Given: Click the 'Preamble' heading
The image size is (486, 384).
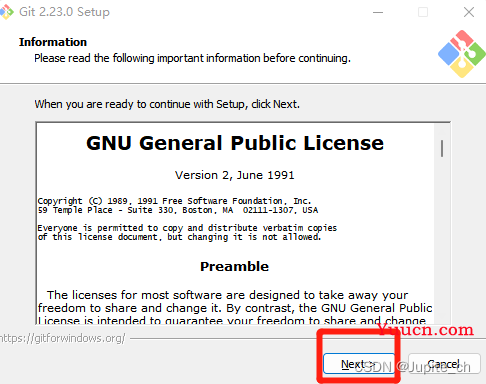Looking at the screenshot, I should (234, 267).
